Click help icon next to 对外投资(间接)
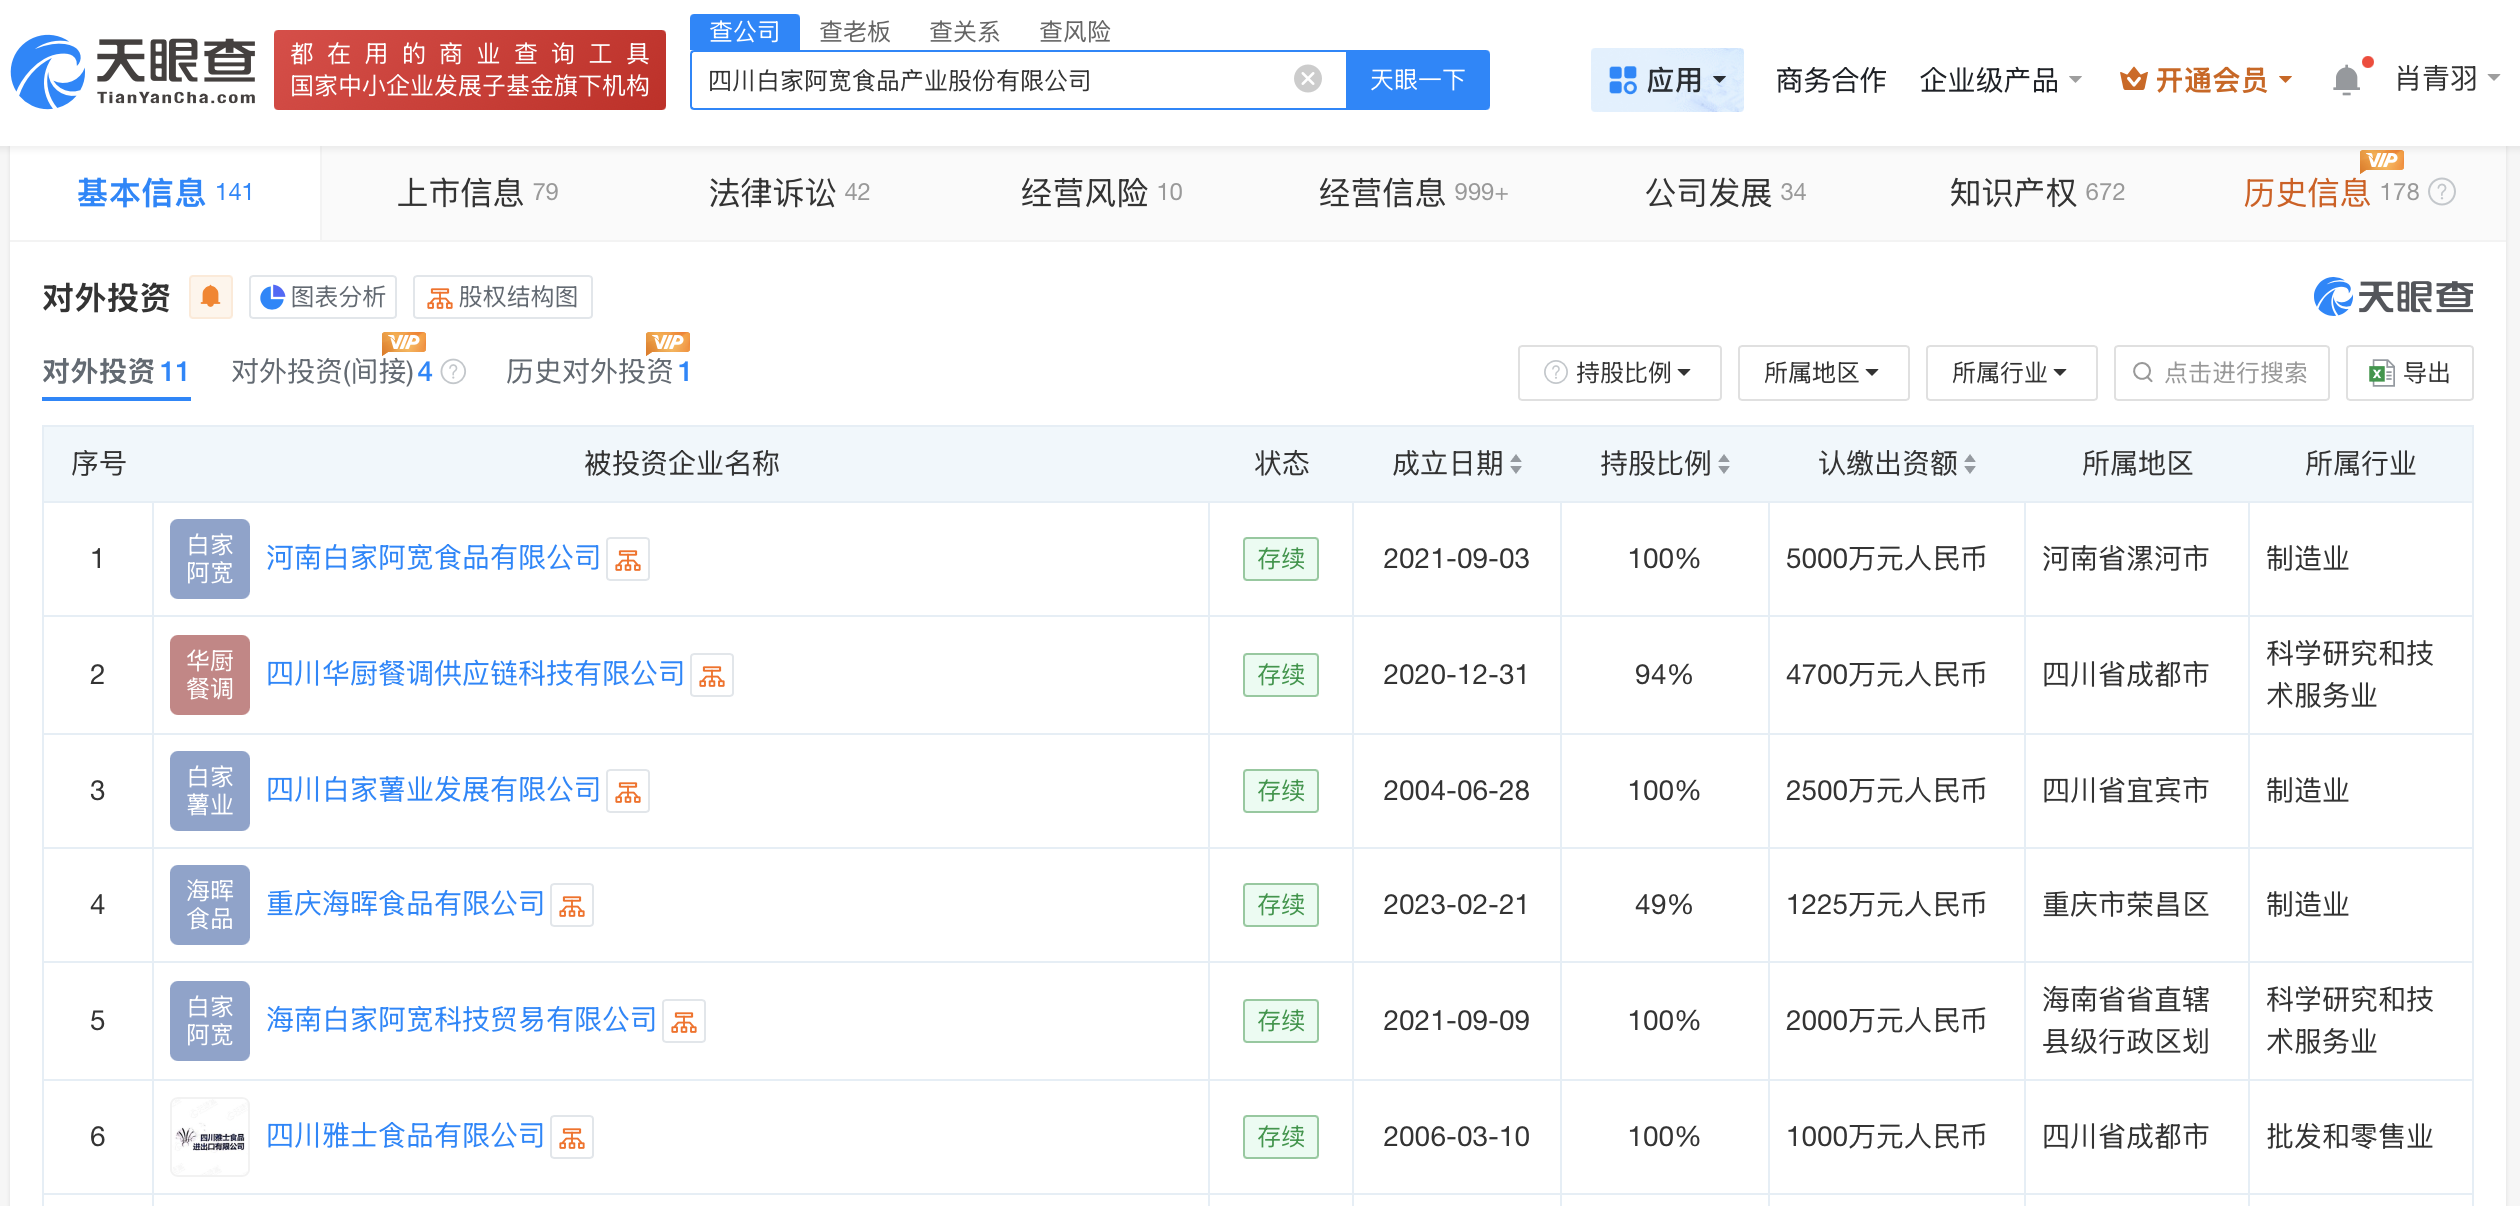Viewport: 2520px width, 1206px height. [454, 372]
